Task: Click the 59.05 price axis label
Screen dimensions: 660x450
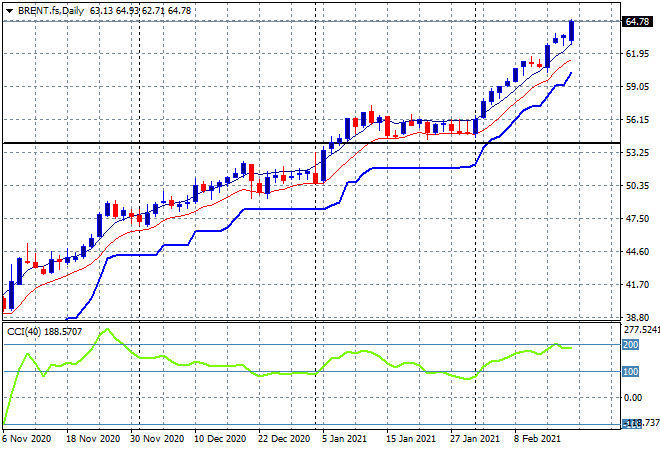Action: 637,86
